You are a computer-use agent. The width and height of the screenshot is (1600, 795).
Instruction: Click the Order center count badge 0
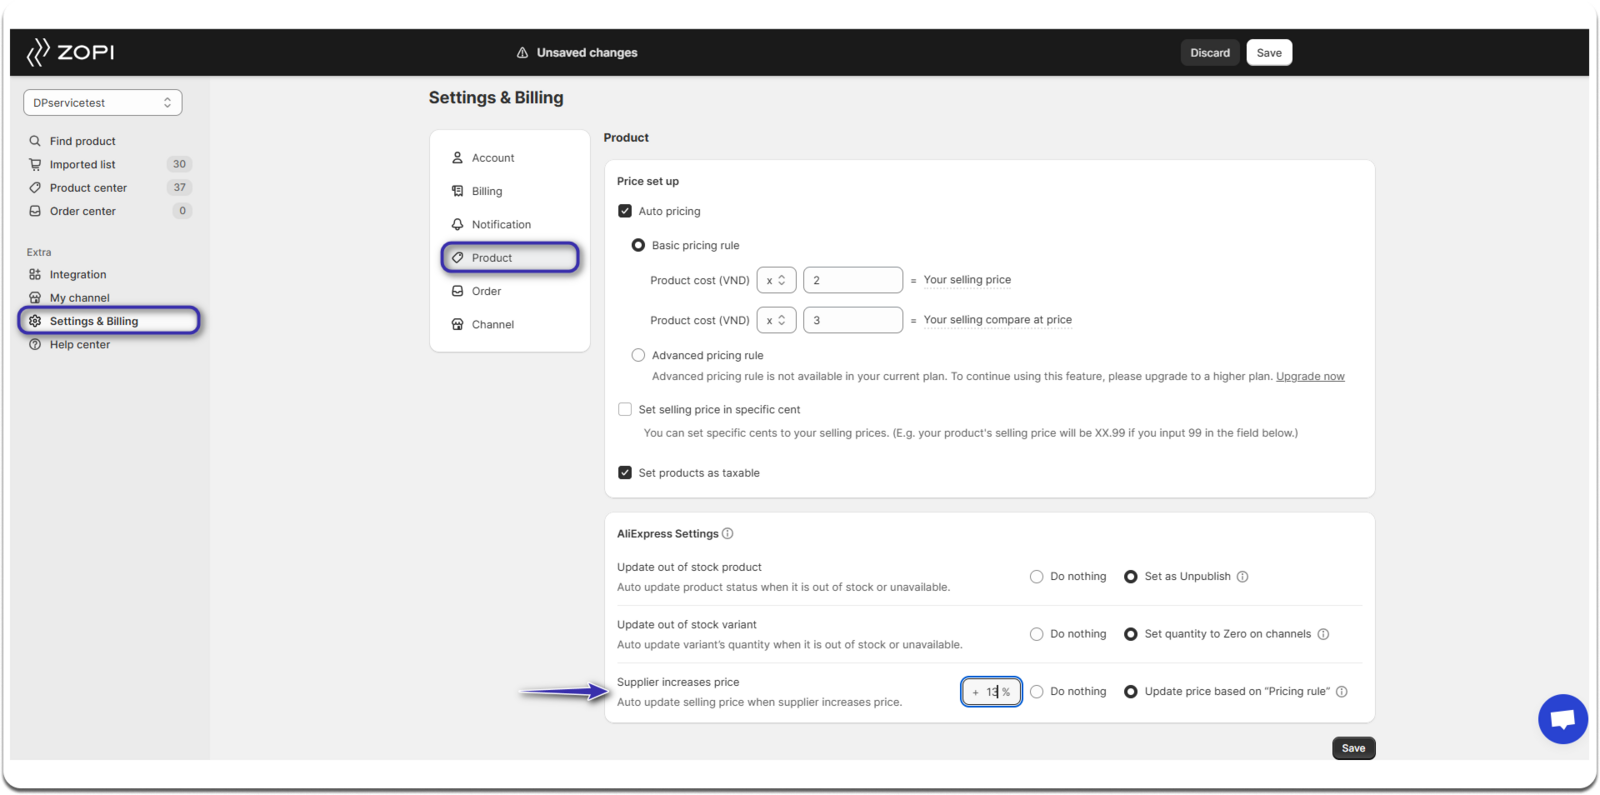click(182, 211)
